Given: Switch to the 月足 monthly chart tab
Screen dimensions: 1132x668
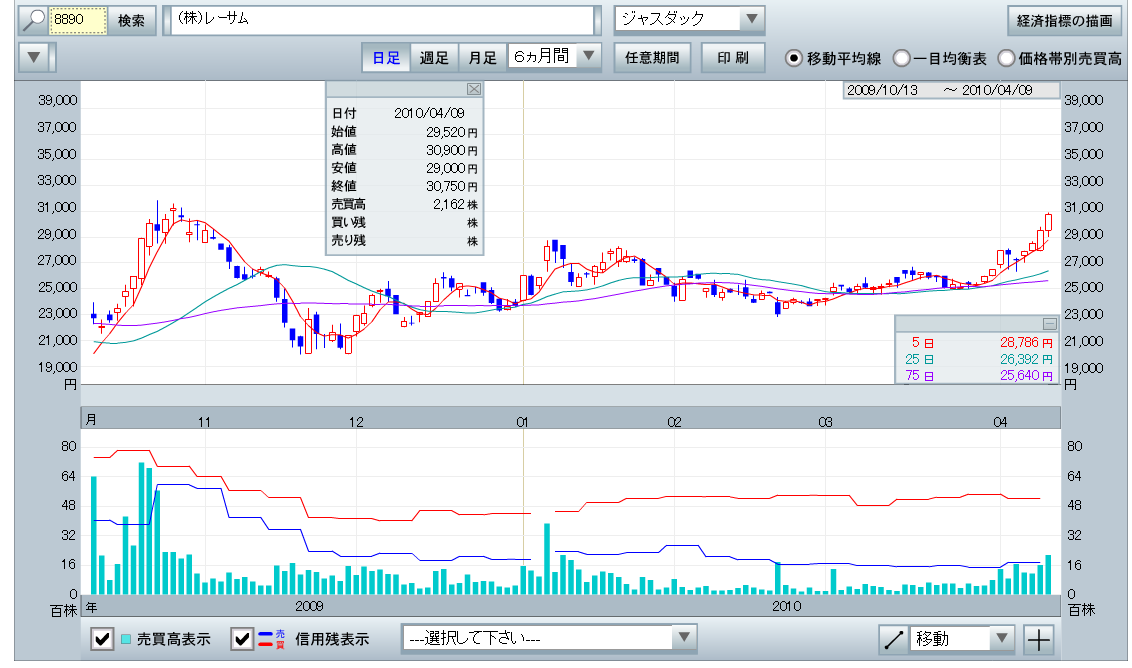Looking at the screenshot, I should pyautogui.click(x=482, y=58).
